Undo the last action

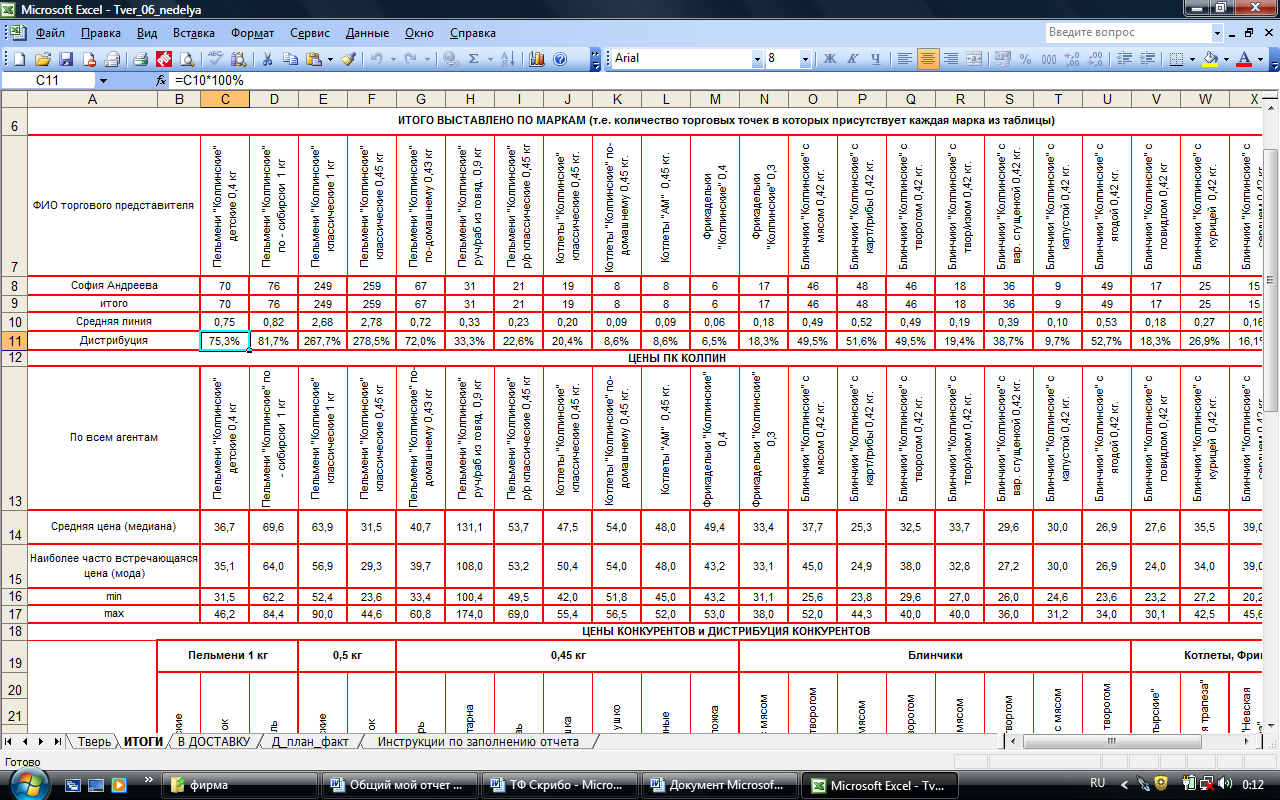coord(376,59)
